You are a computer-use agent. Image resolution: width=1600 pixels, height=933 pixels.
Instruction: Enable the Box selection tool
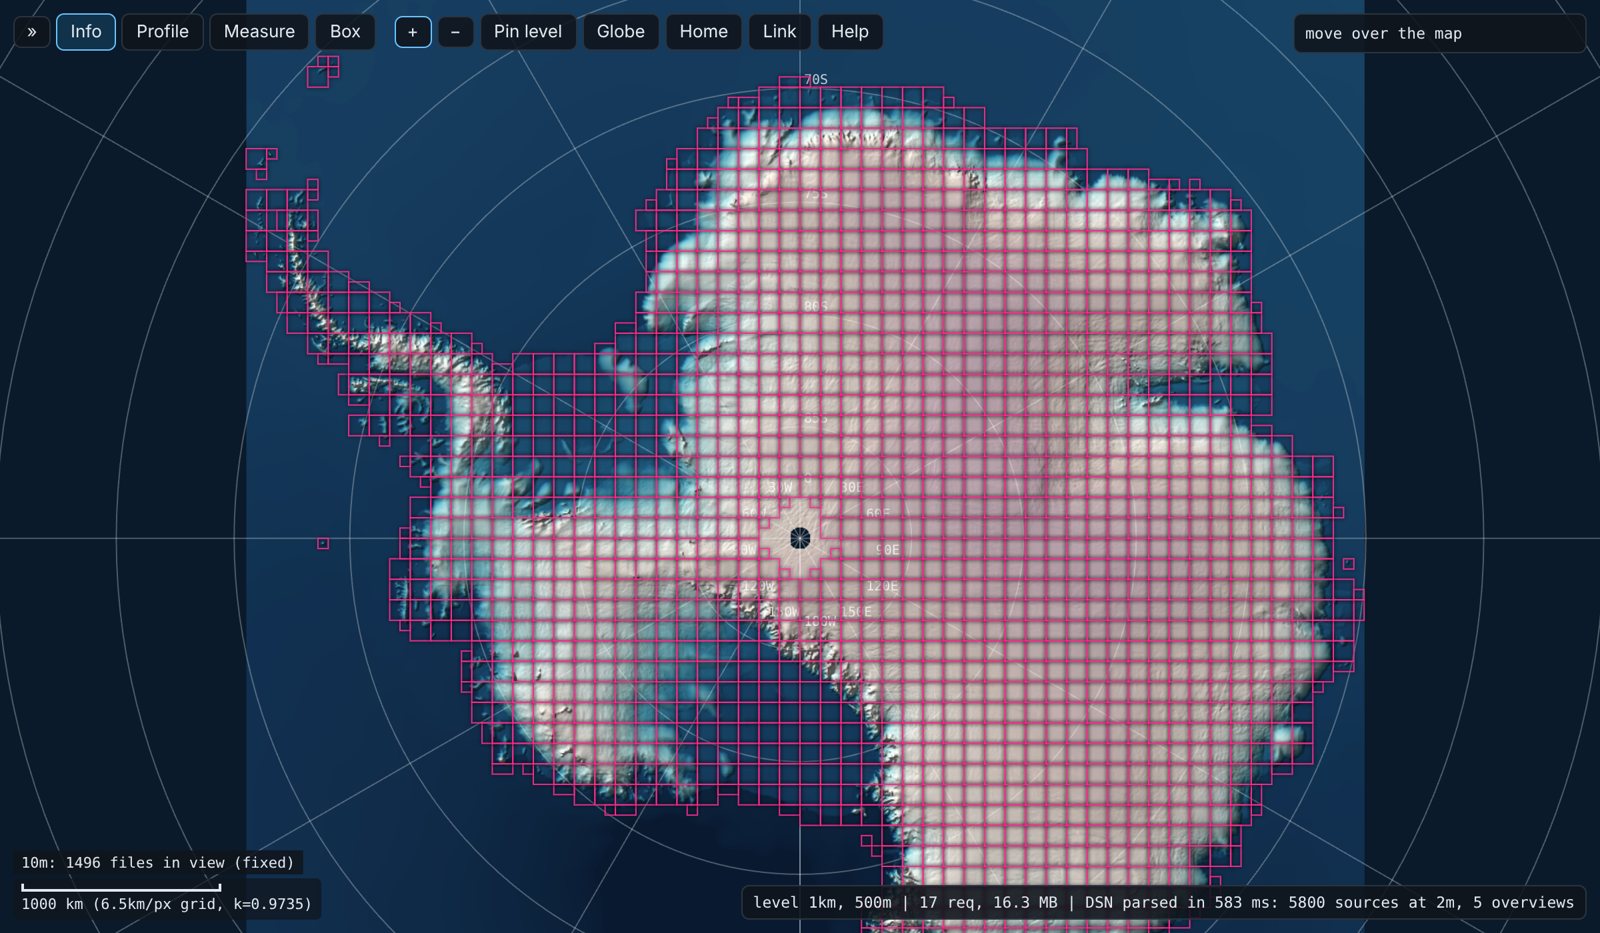click(345, 32)
